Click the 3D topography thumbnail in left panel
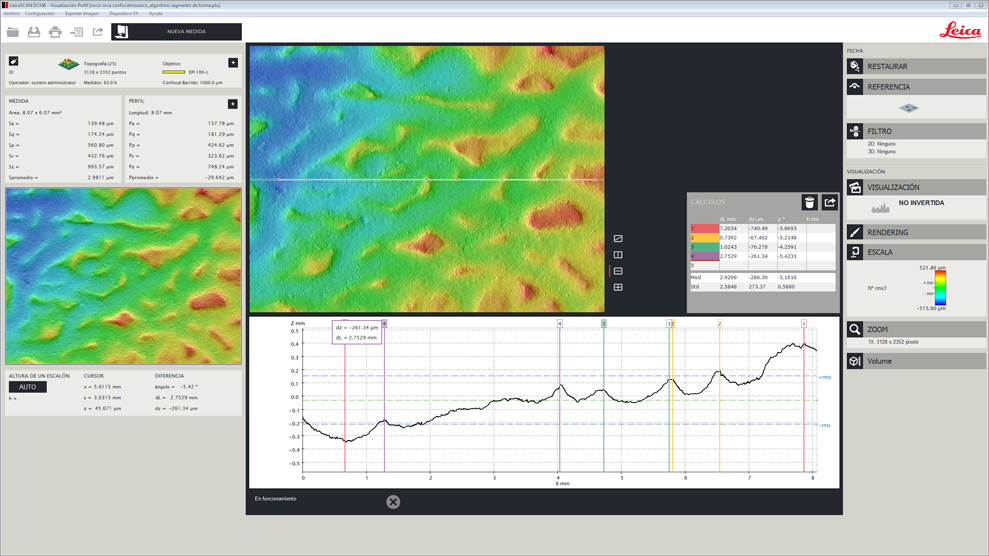 coord(68,65)
